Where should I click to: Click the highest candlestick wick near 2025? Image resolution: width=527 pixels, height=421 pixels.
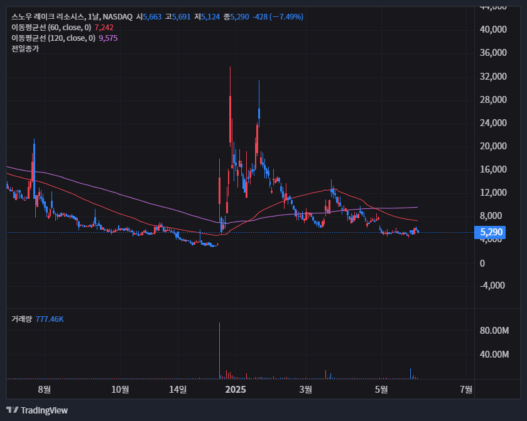(x=230, y=82)
